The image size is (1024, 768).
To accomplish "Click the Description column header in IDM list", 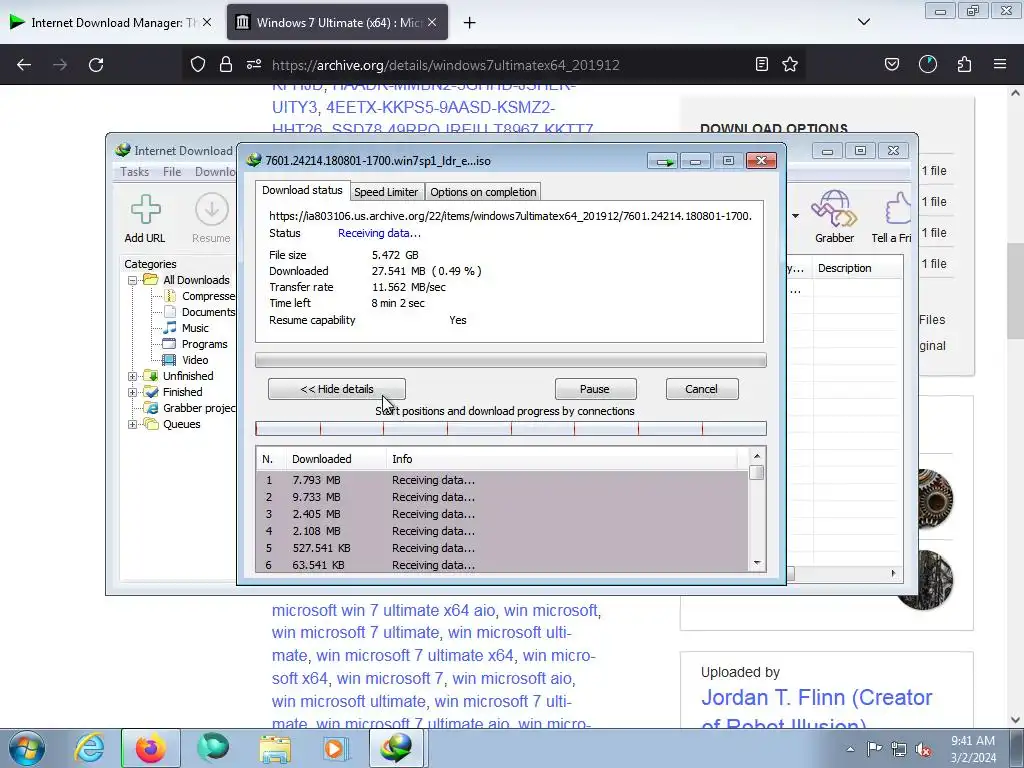I will (x=857, y=268).
